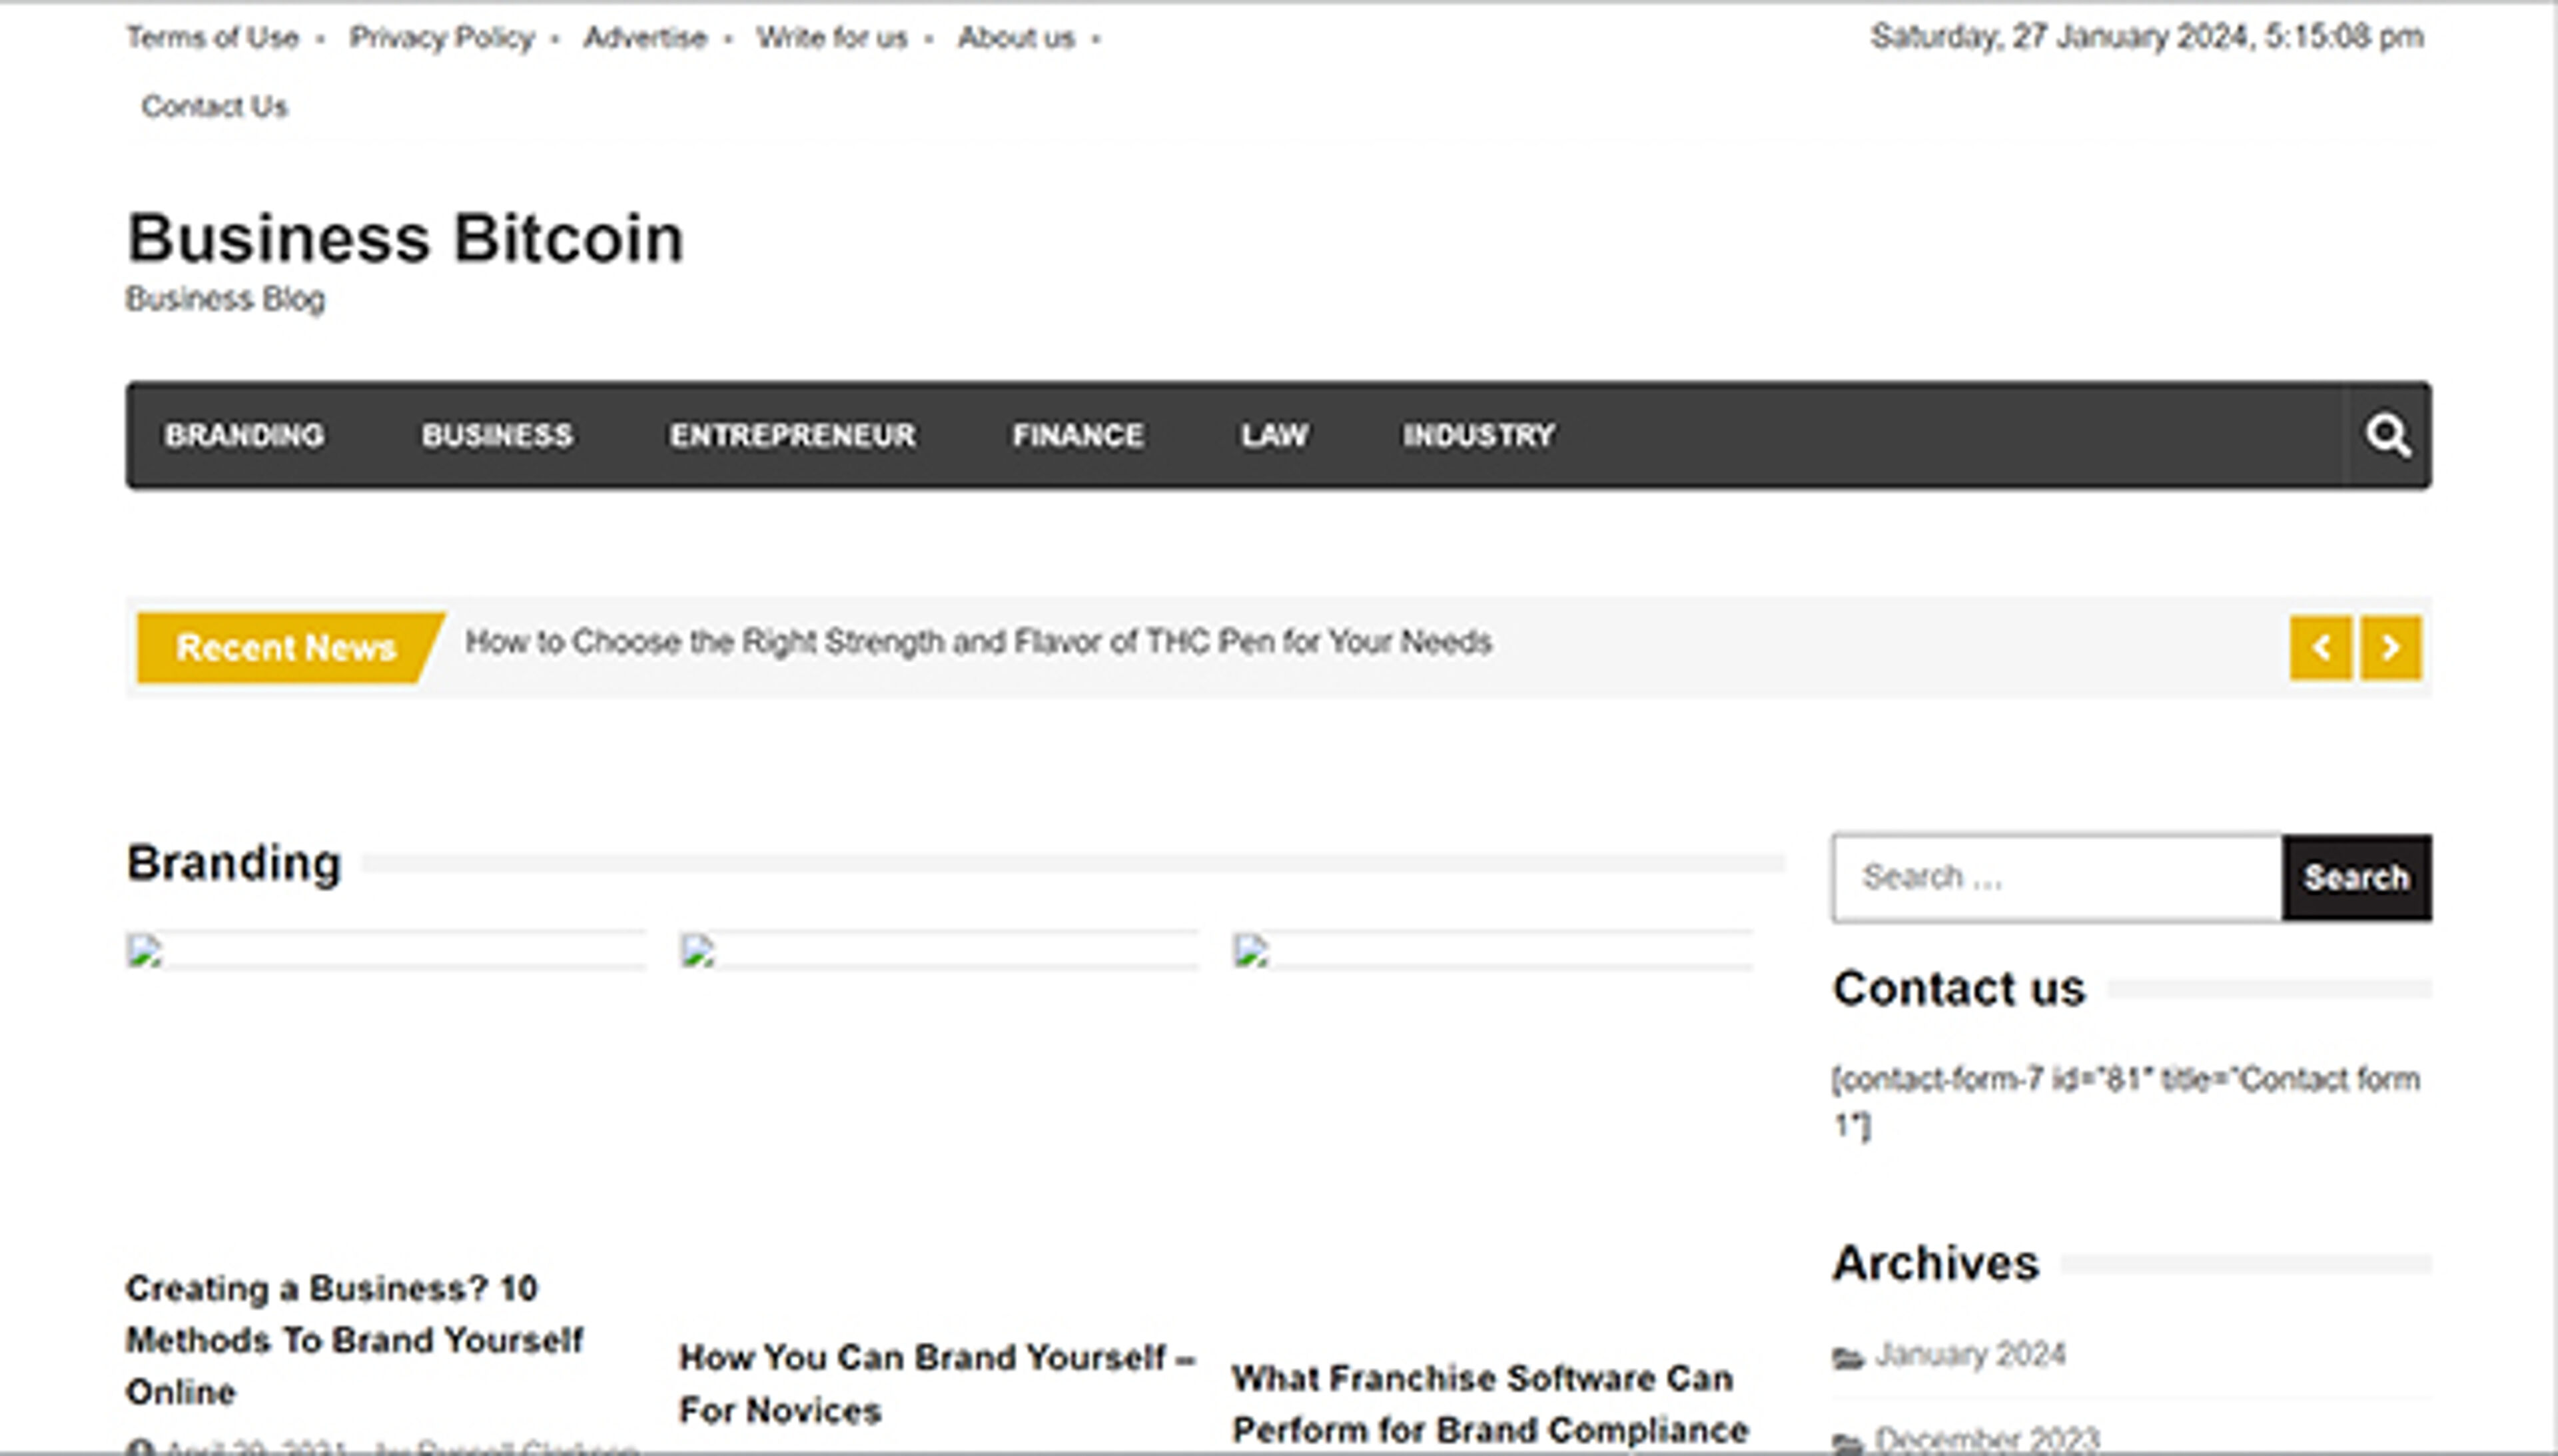Click the Write for us link
Screen dimensions: 2558x1456
coord(833,37)
